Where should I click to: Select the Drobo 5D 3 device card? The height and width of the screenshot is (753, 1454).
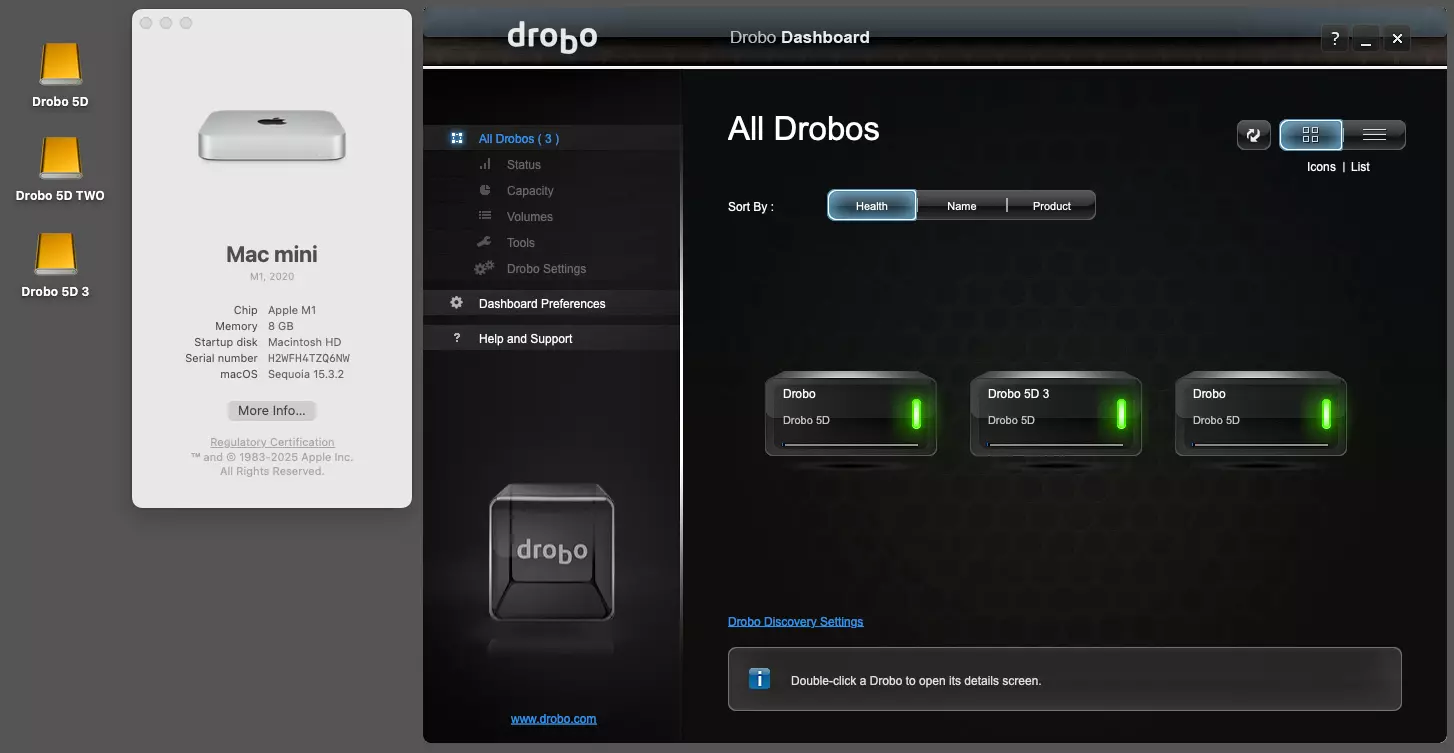tap(1056, 414)
